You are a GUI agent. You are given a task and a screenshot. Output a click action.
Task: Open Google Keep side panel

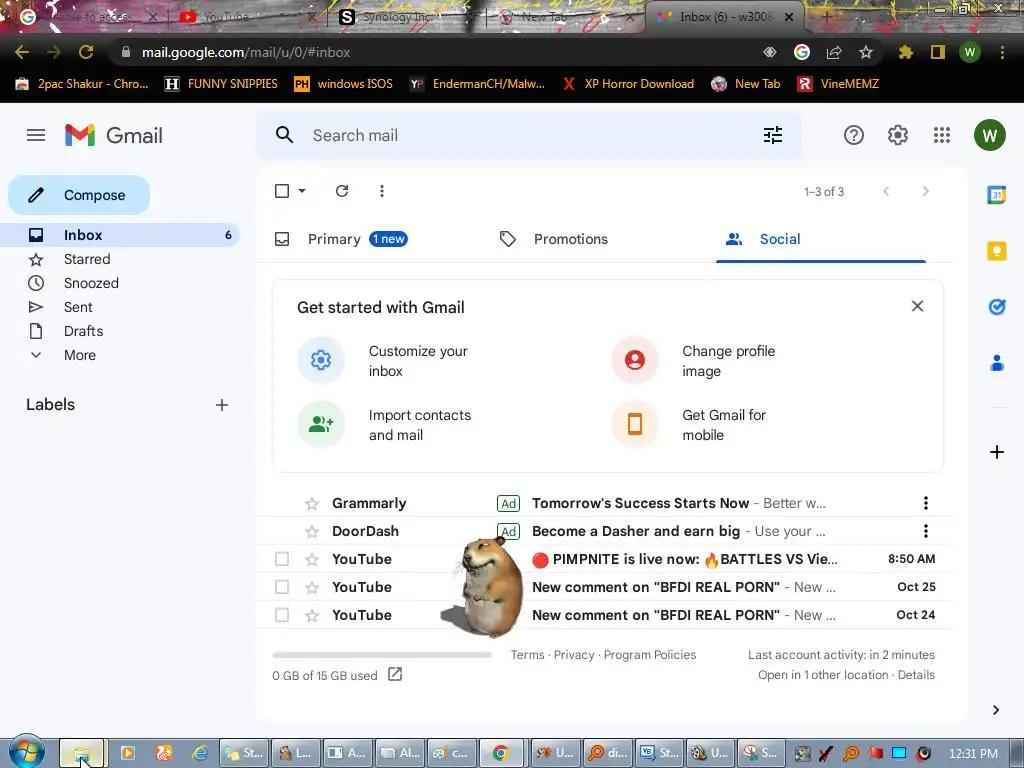coord(996,251)
